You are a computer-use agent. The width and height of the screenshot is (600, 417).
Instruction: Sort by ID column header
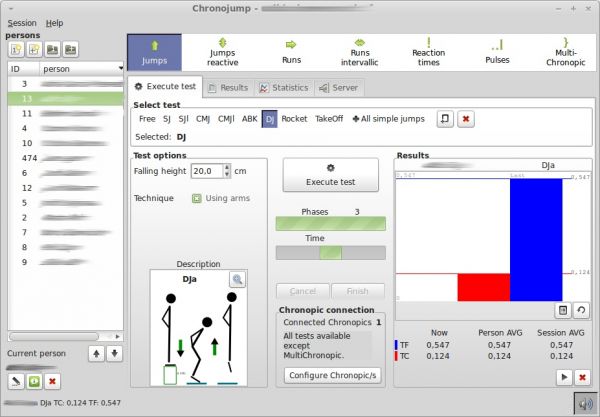[23, 69]
